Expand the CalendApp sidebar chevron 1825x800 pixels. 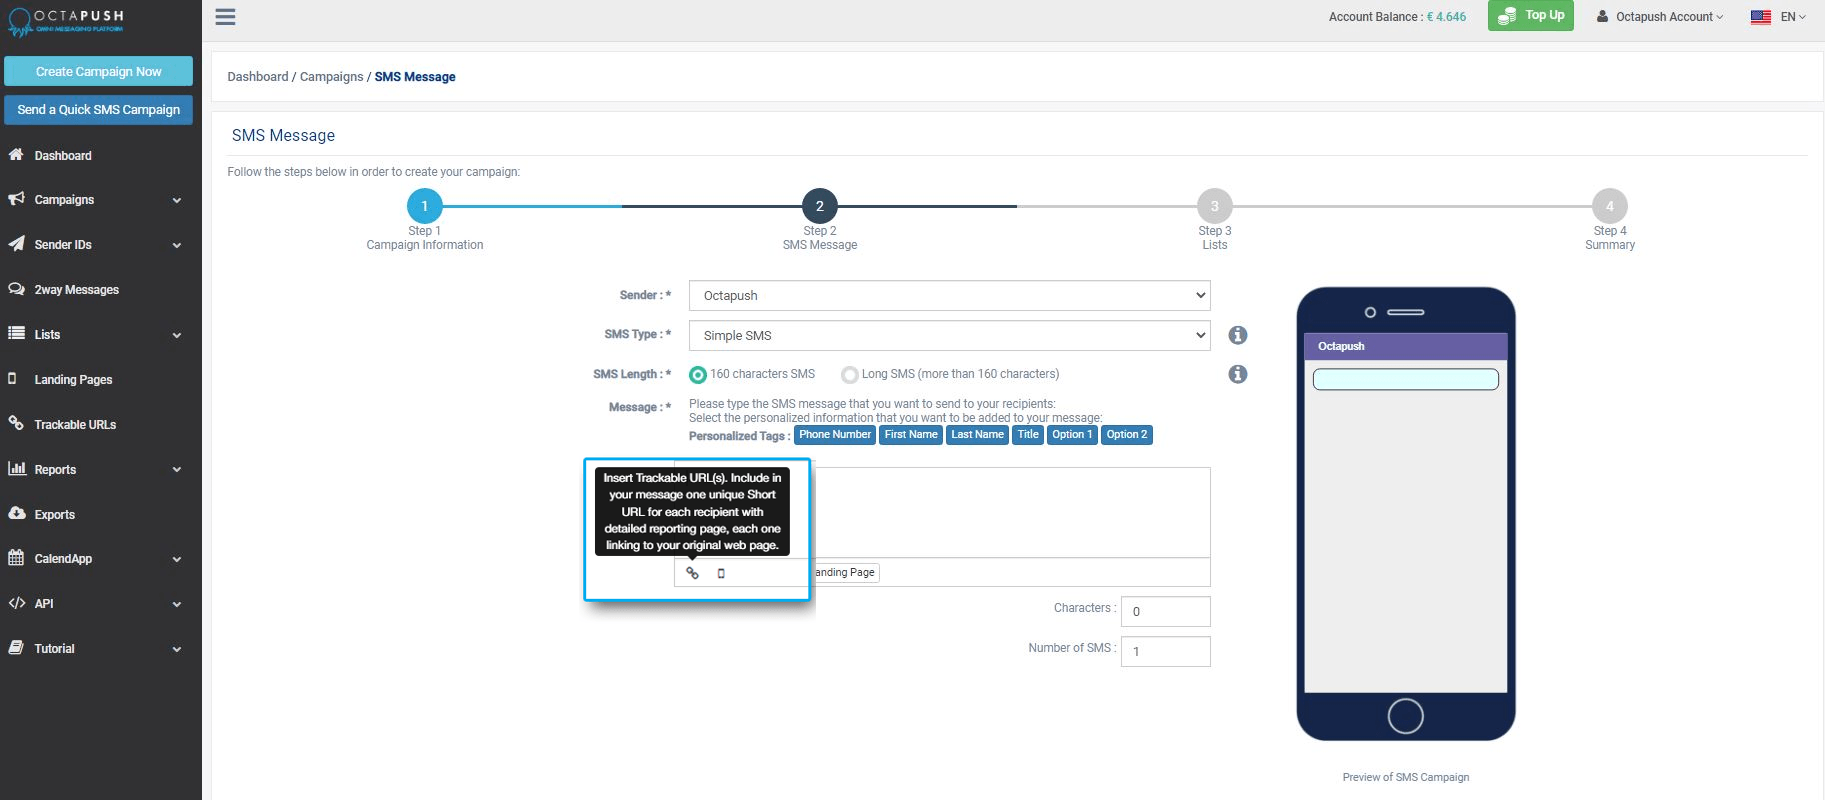tap(177, 559)
